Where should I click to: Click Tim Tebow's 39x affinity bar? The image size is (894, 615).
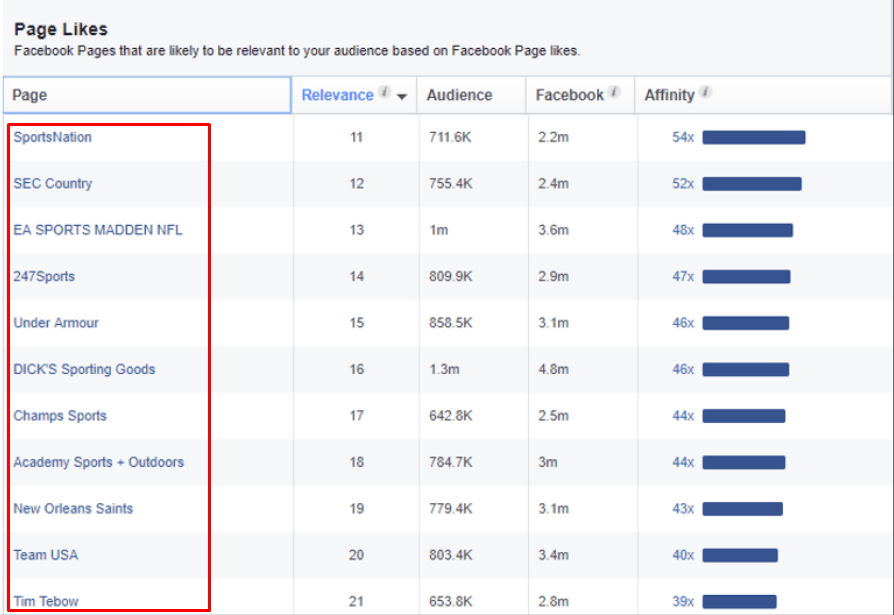coord(739,601)
